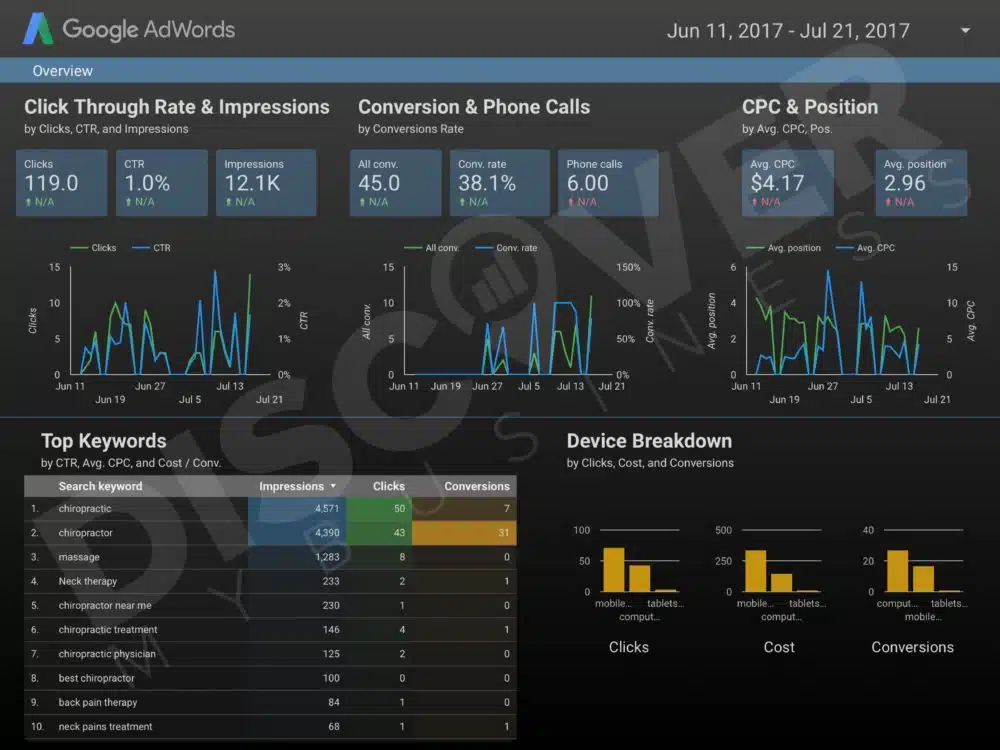
Task: Click the Avg. position legend entry
Action: 783,247
